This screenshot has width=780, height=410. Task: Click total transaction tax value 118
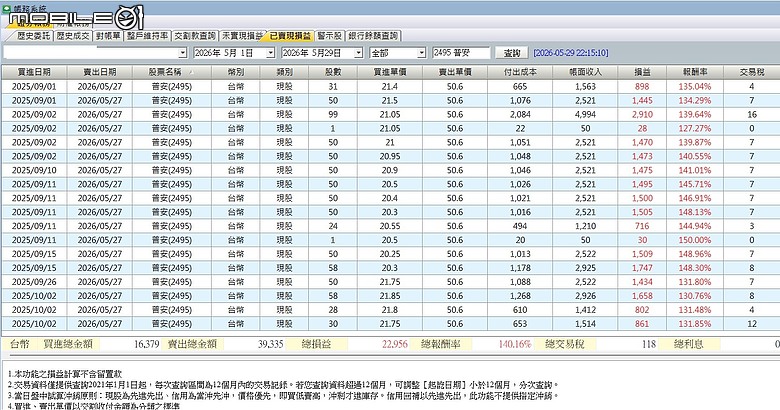(649, 344)
